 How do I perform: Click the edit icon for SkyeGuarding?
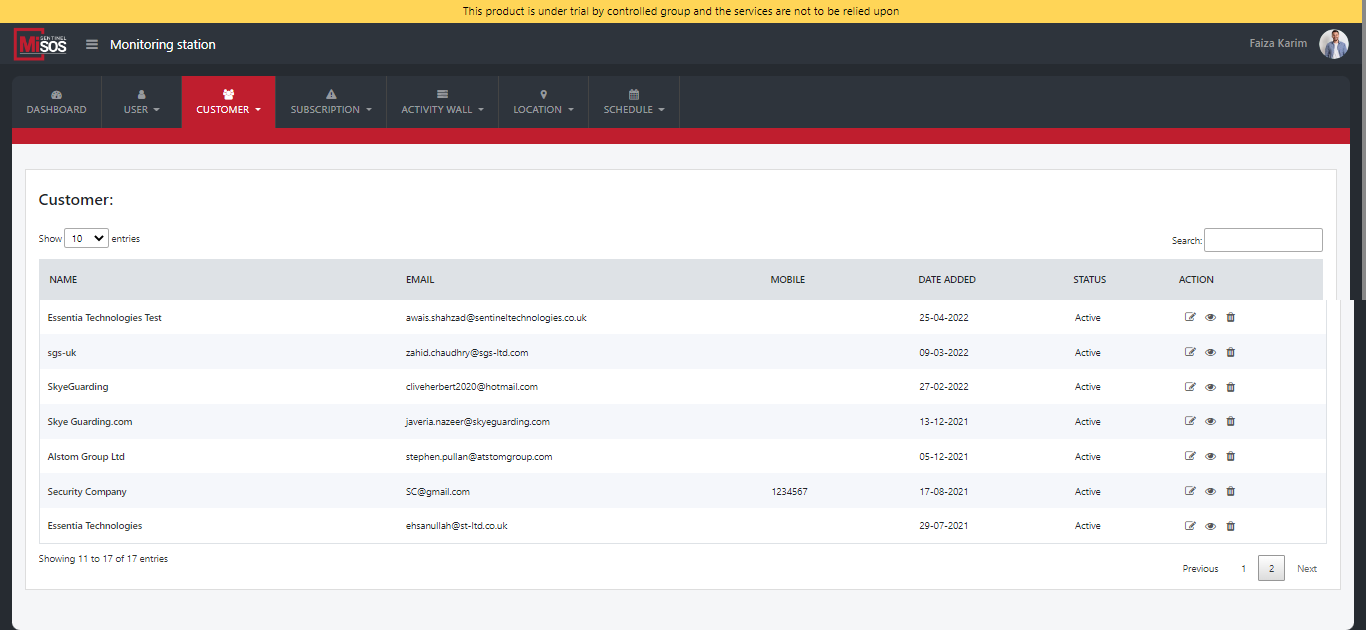coord(1190,387)
